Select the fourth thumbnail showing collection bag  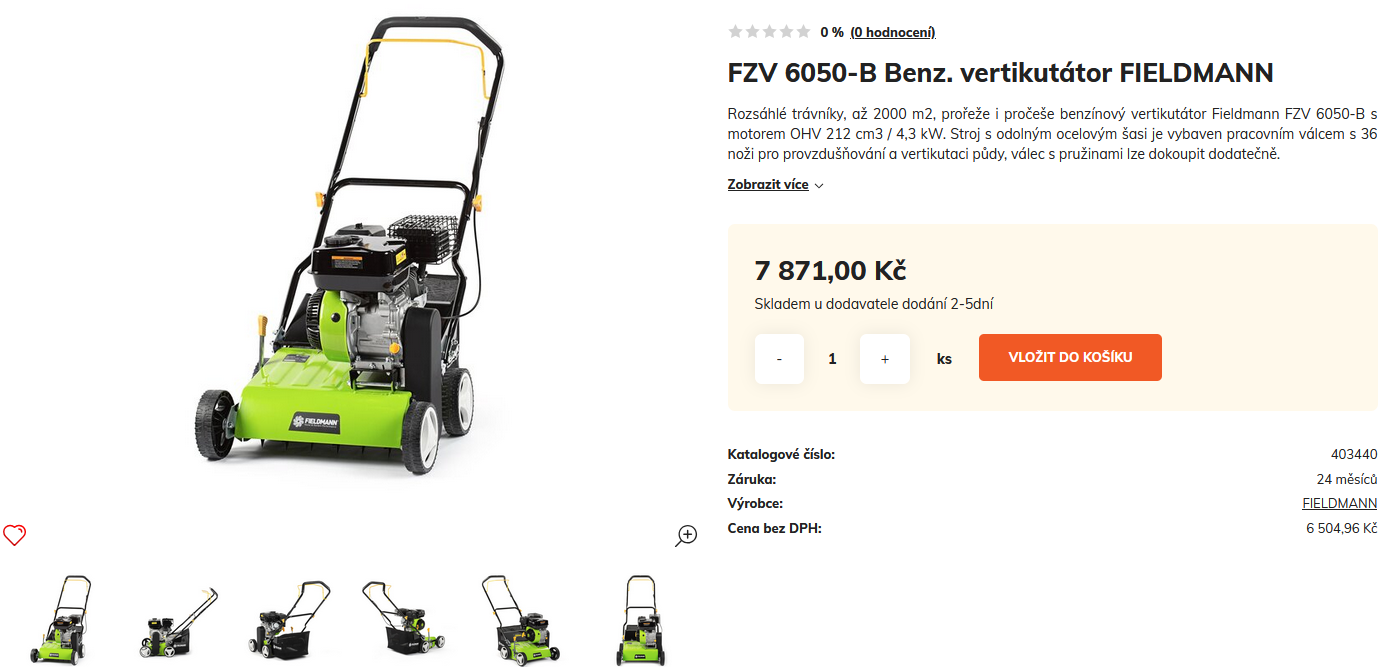point(403,620)
